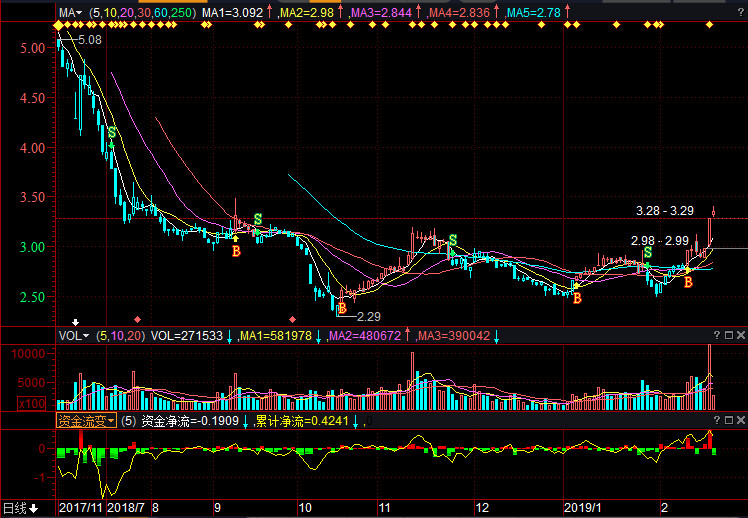This screenshot has width=748, height=518.
Task: Click the help icon on VOL panel
Action: point(716,335)
